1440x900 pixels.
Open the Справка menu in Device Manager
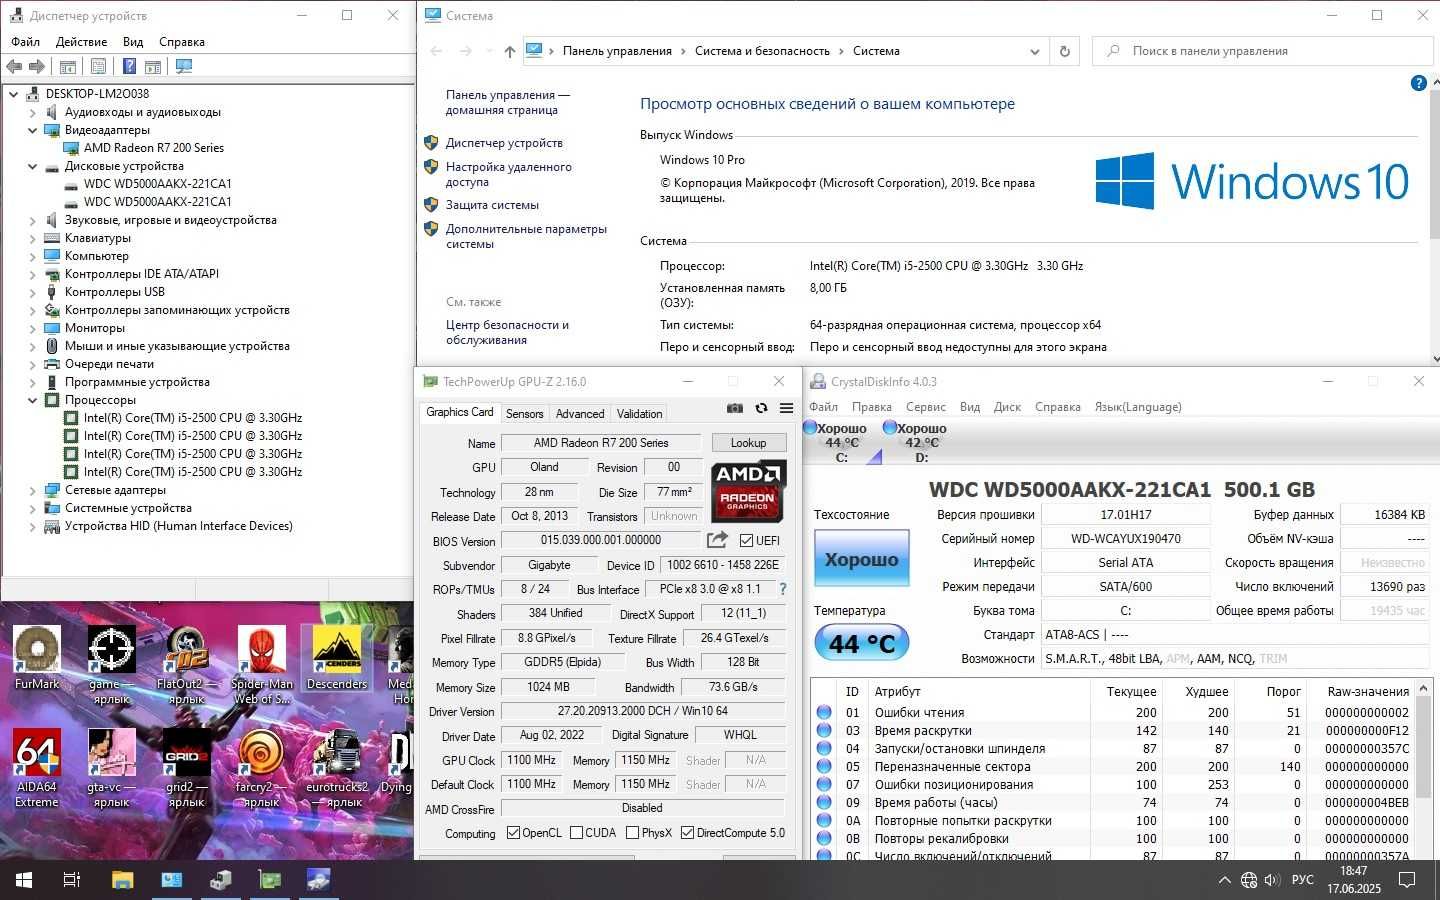click(x=181, y=42)
